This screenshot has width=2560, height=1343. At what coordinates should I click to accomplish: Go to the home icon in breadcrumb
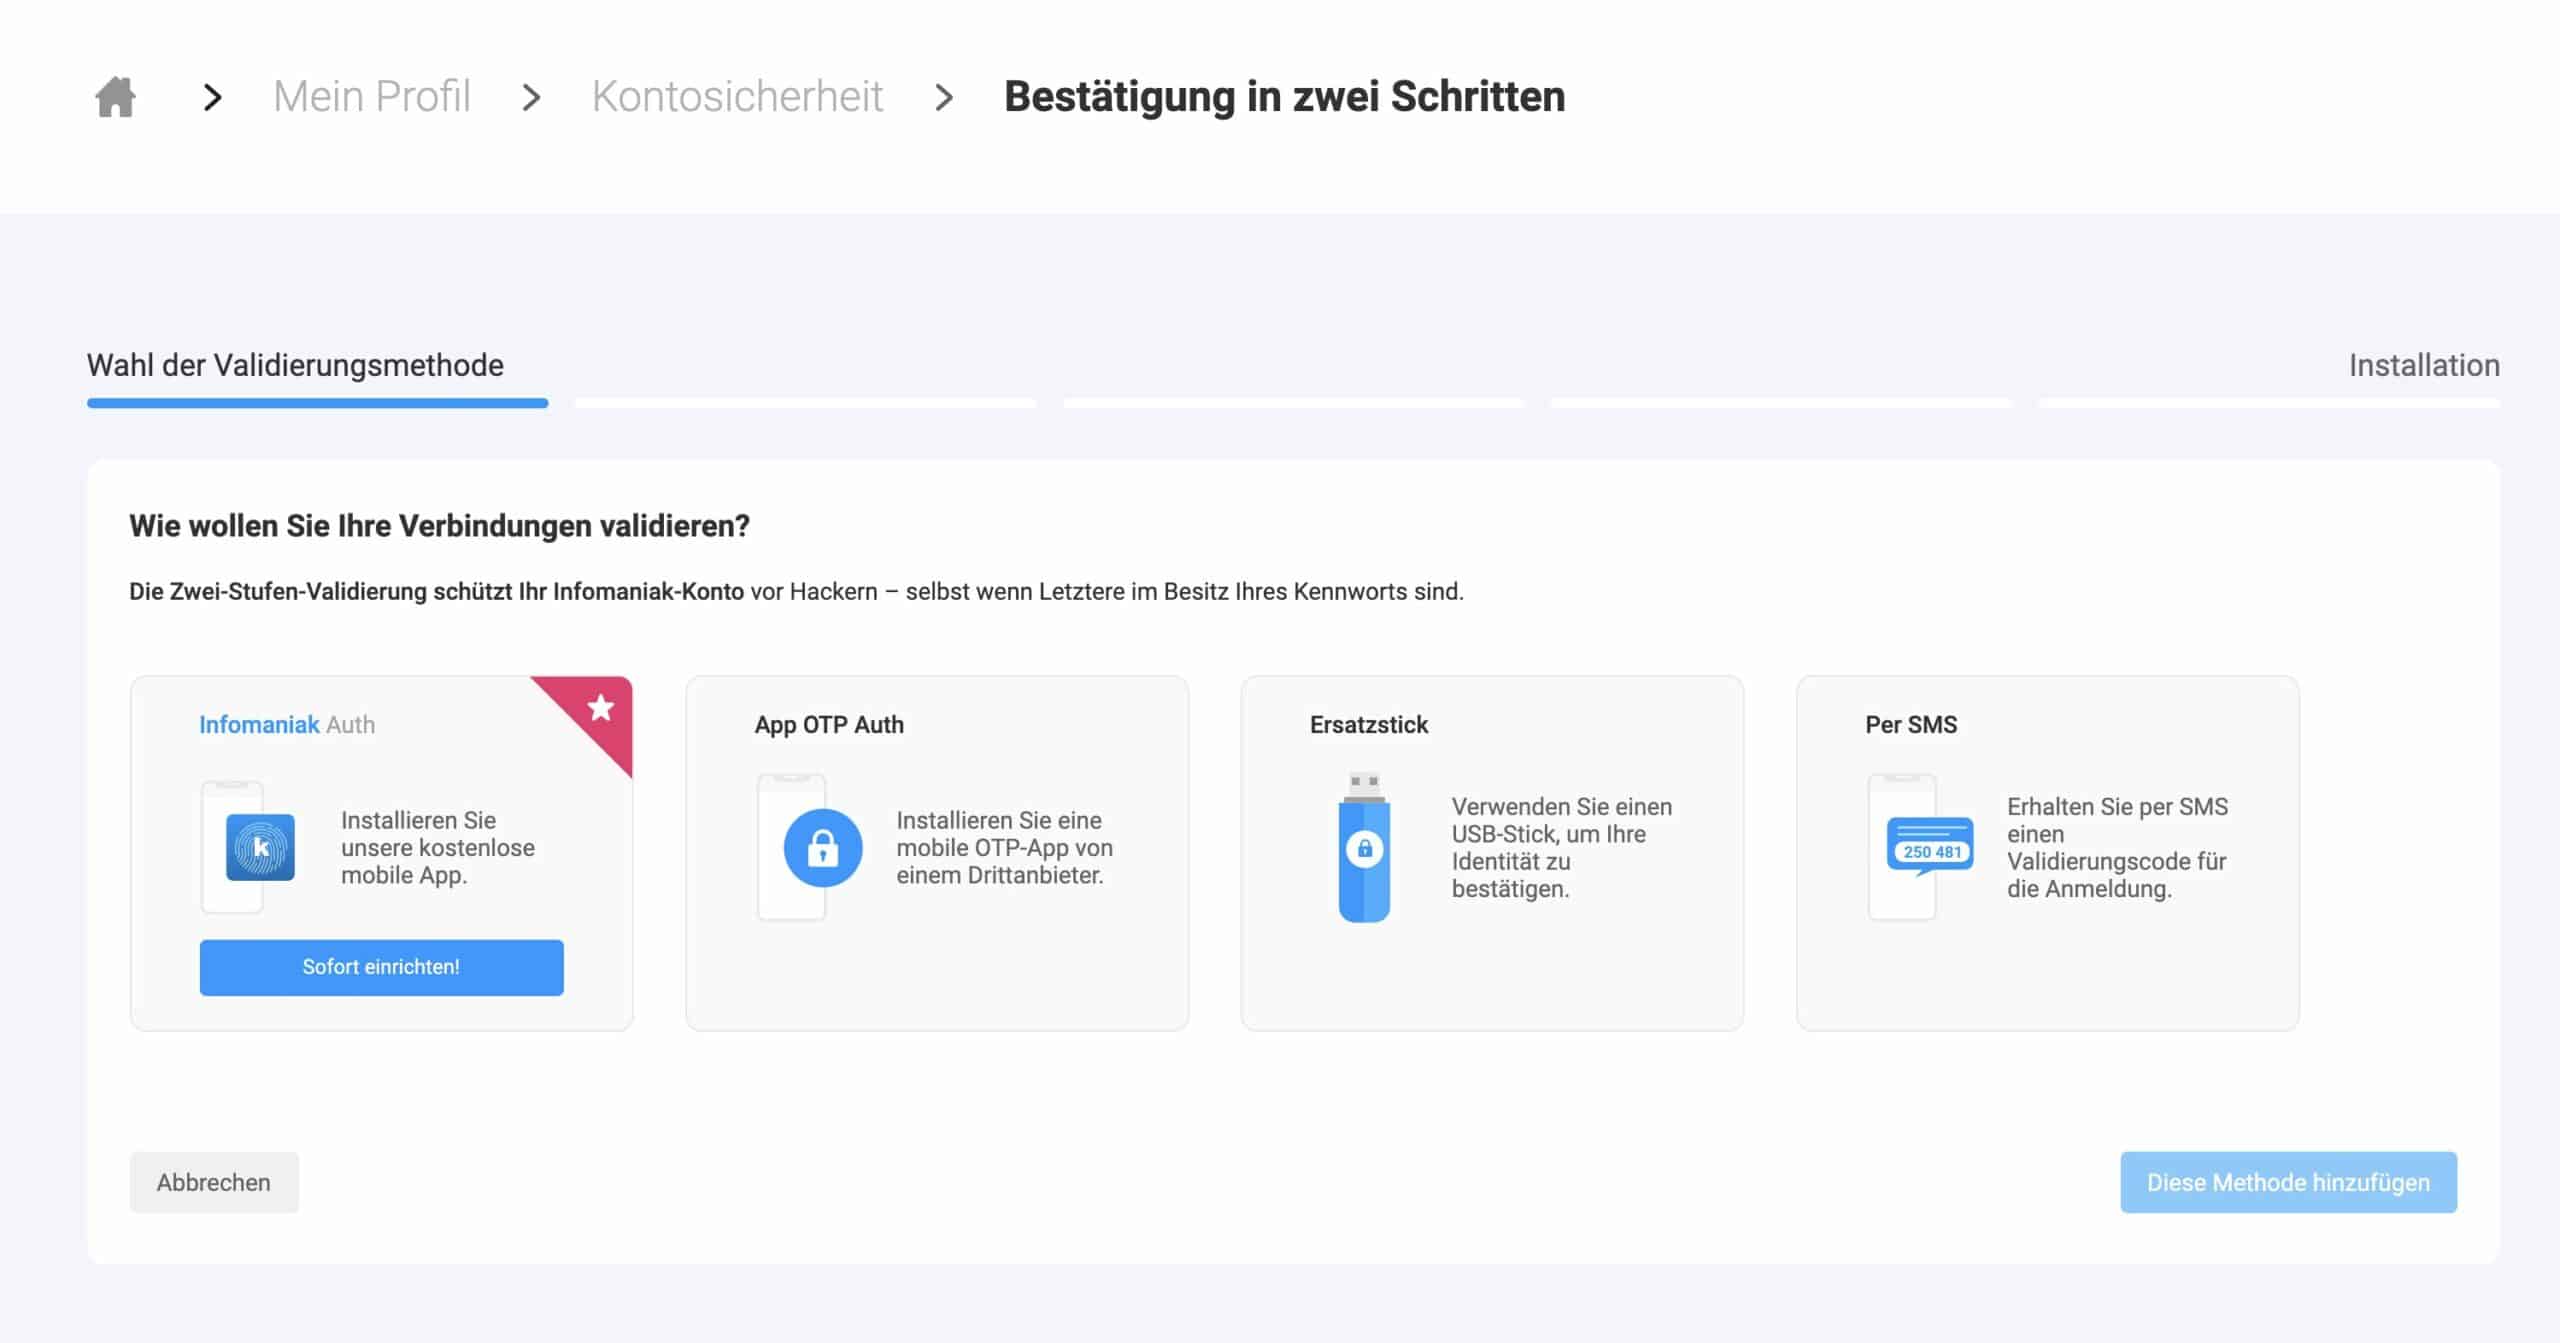point(115,97)
